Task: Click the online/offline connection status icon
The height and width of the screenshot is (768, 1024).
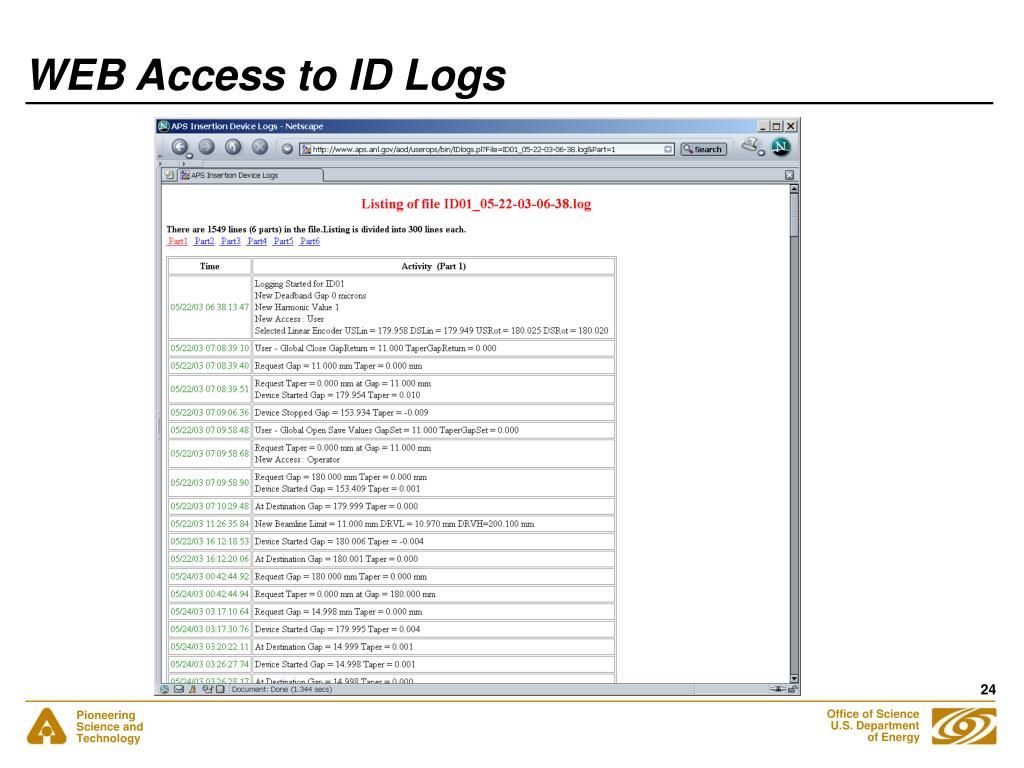Action: (x=778, y=689)
